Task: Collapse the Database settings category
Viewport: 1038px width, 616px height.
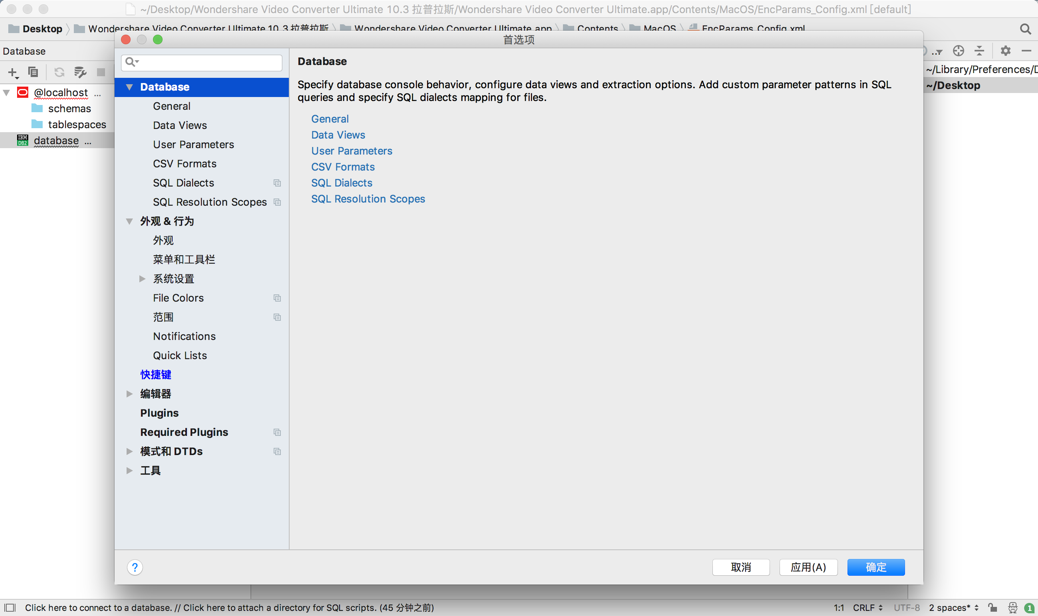Action: click(x=129, y=87)
